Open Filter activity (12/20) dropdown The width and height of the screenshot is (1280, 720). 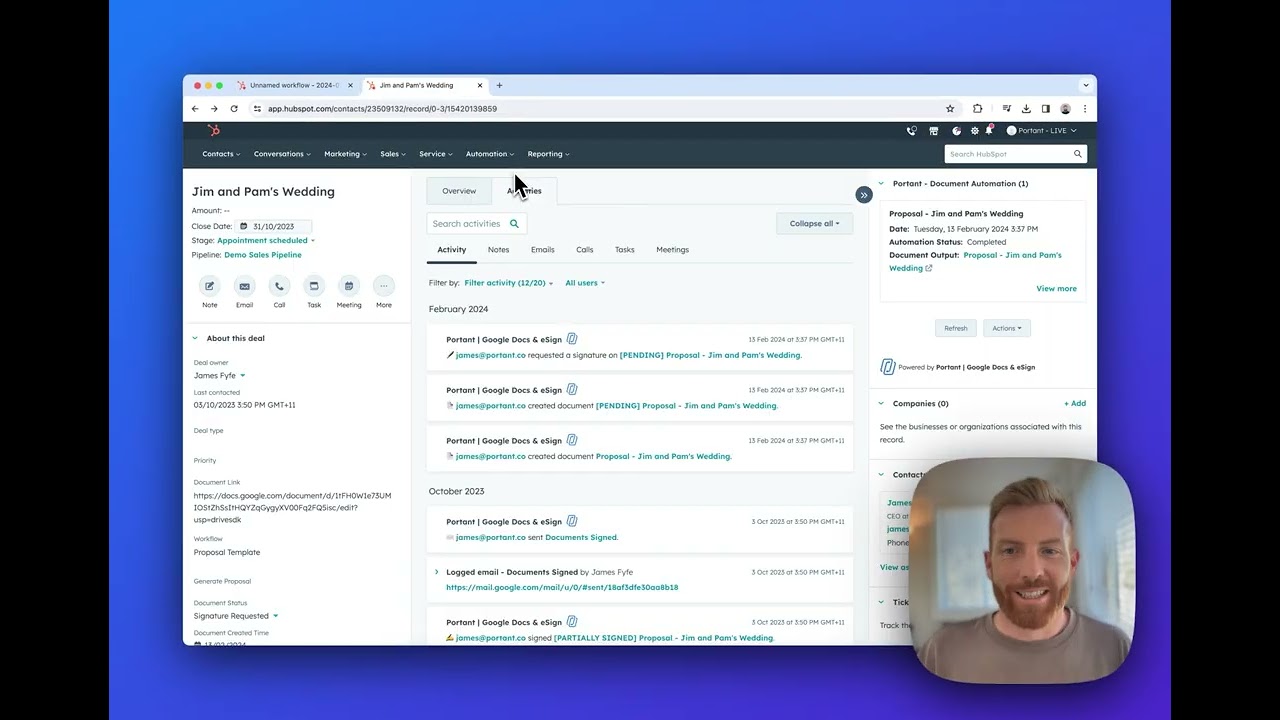click(508, 283)
